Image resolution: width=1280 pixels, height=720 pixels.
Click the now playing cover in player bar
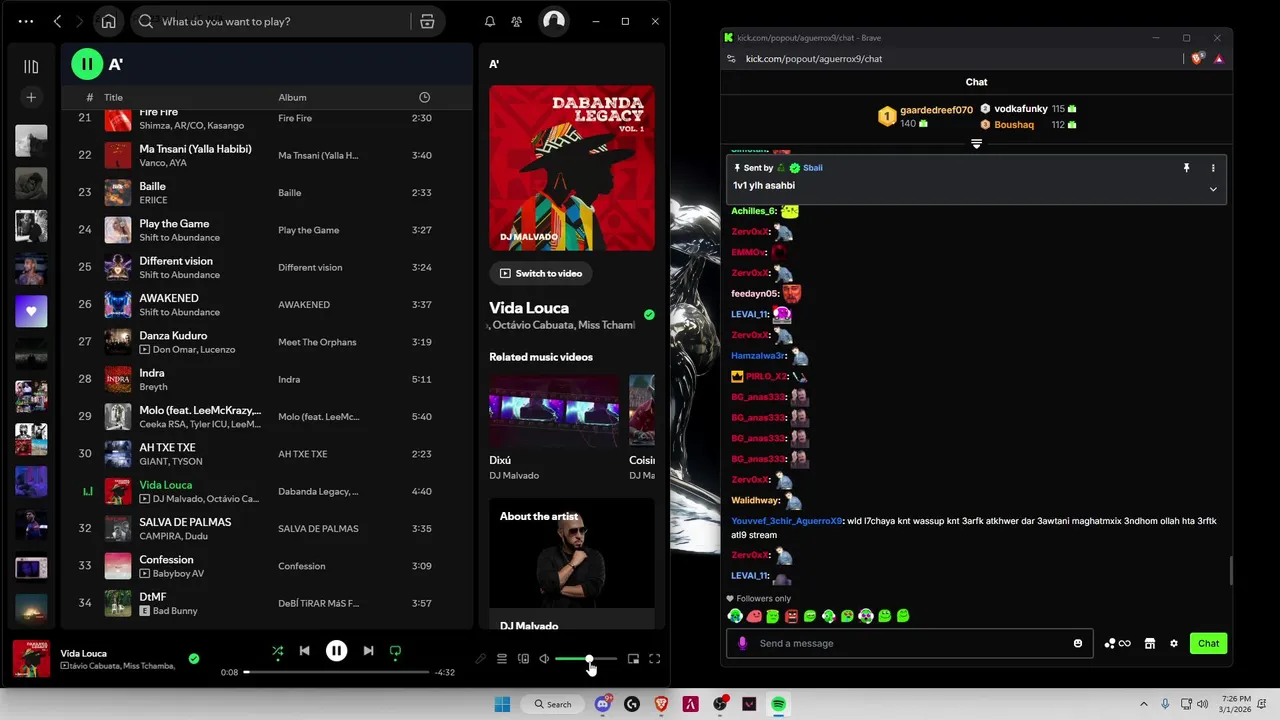pos(31,659)
